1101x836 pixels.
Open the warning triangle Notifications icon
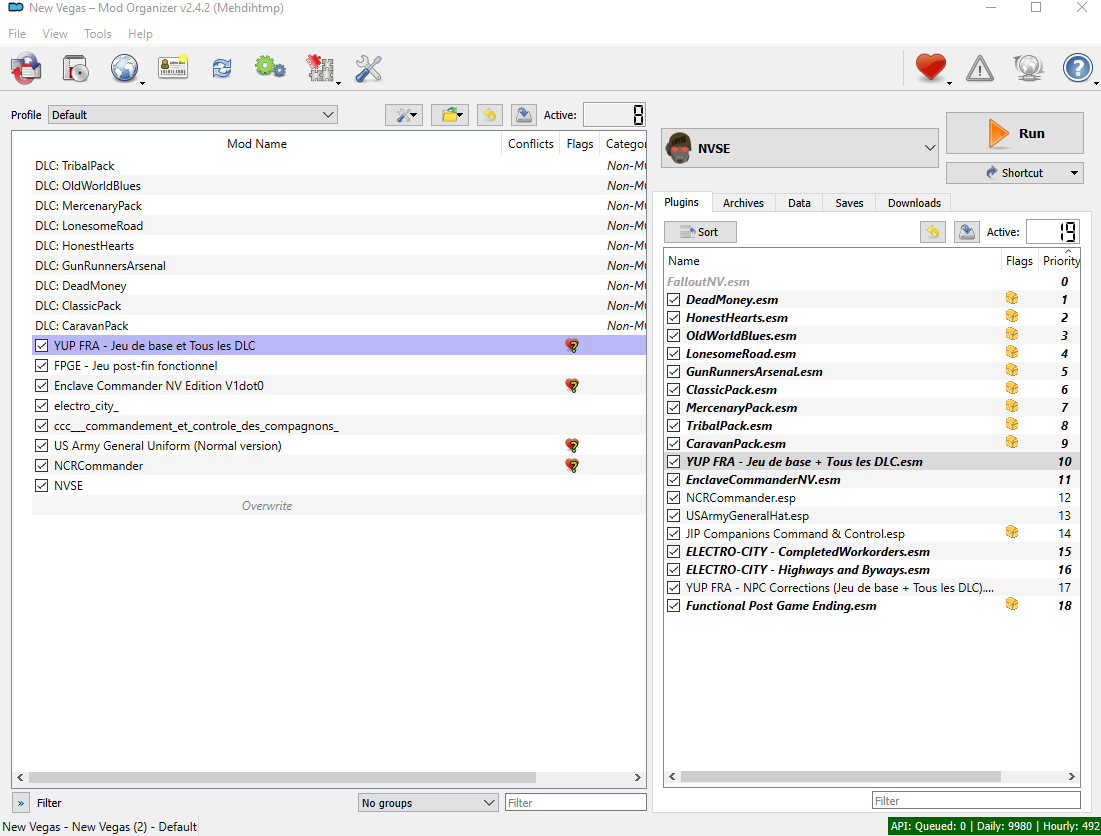coord(980,69)
